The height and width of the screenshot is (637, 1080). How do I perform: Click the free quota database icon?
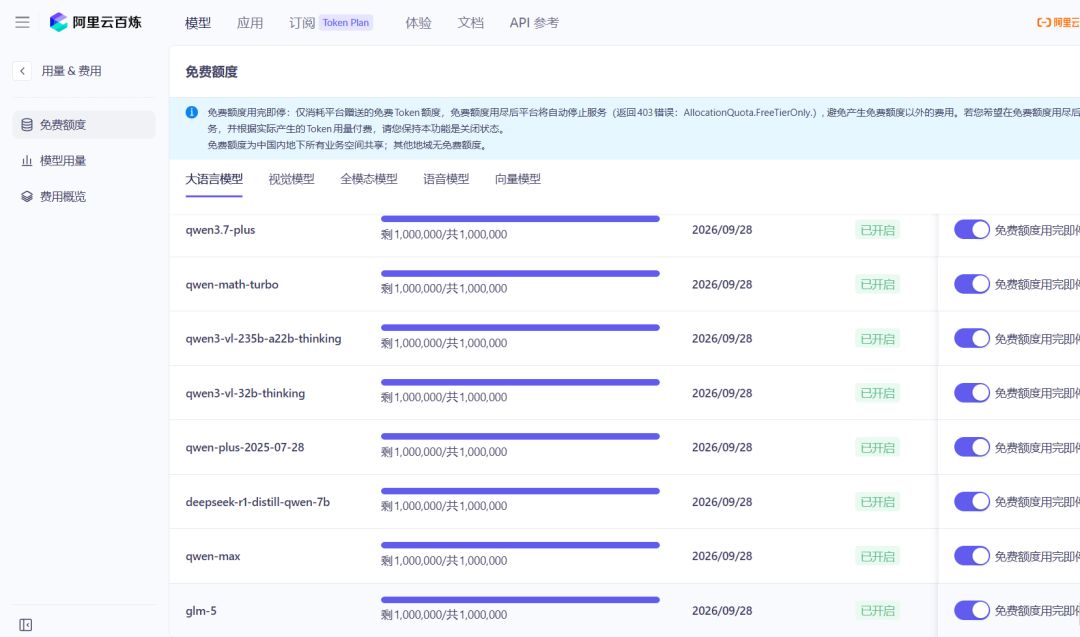point(27,125)
